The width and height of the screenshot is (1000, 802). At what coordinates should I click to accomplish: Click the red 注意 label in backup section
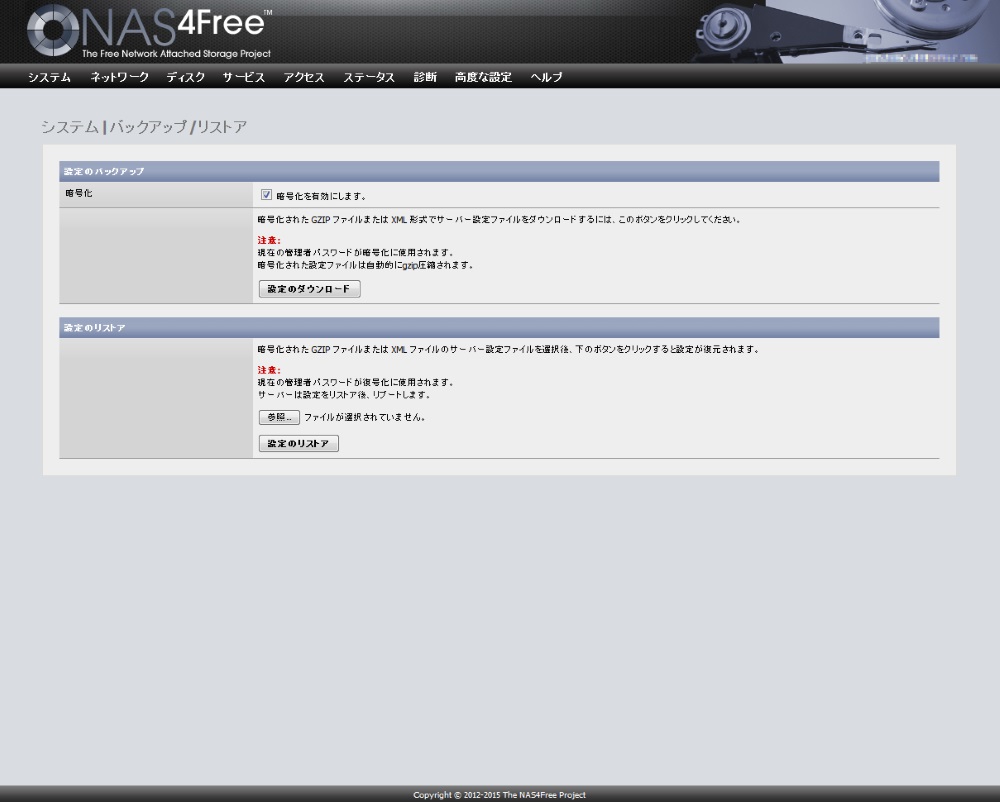pos(268,240)
